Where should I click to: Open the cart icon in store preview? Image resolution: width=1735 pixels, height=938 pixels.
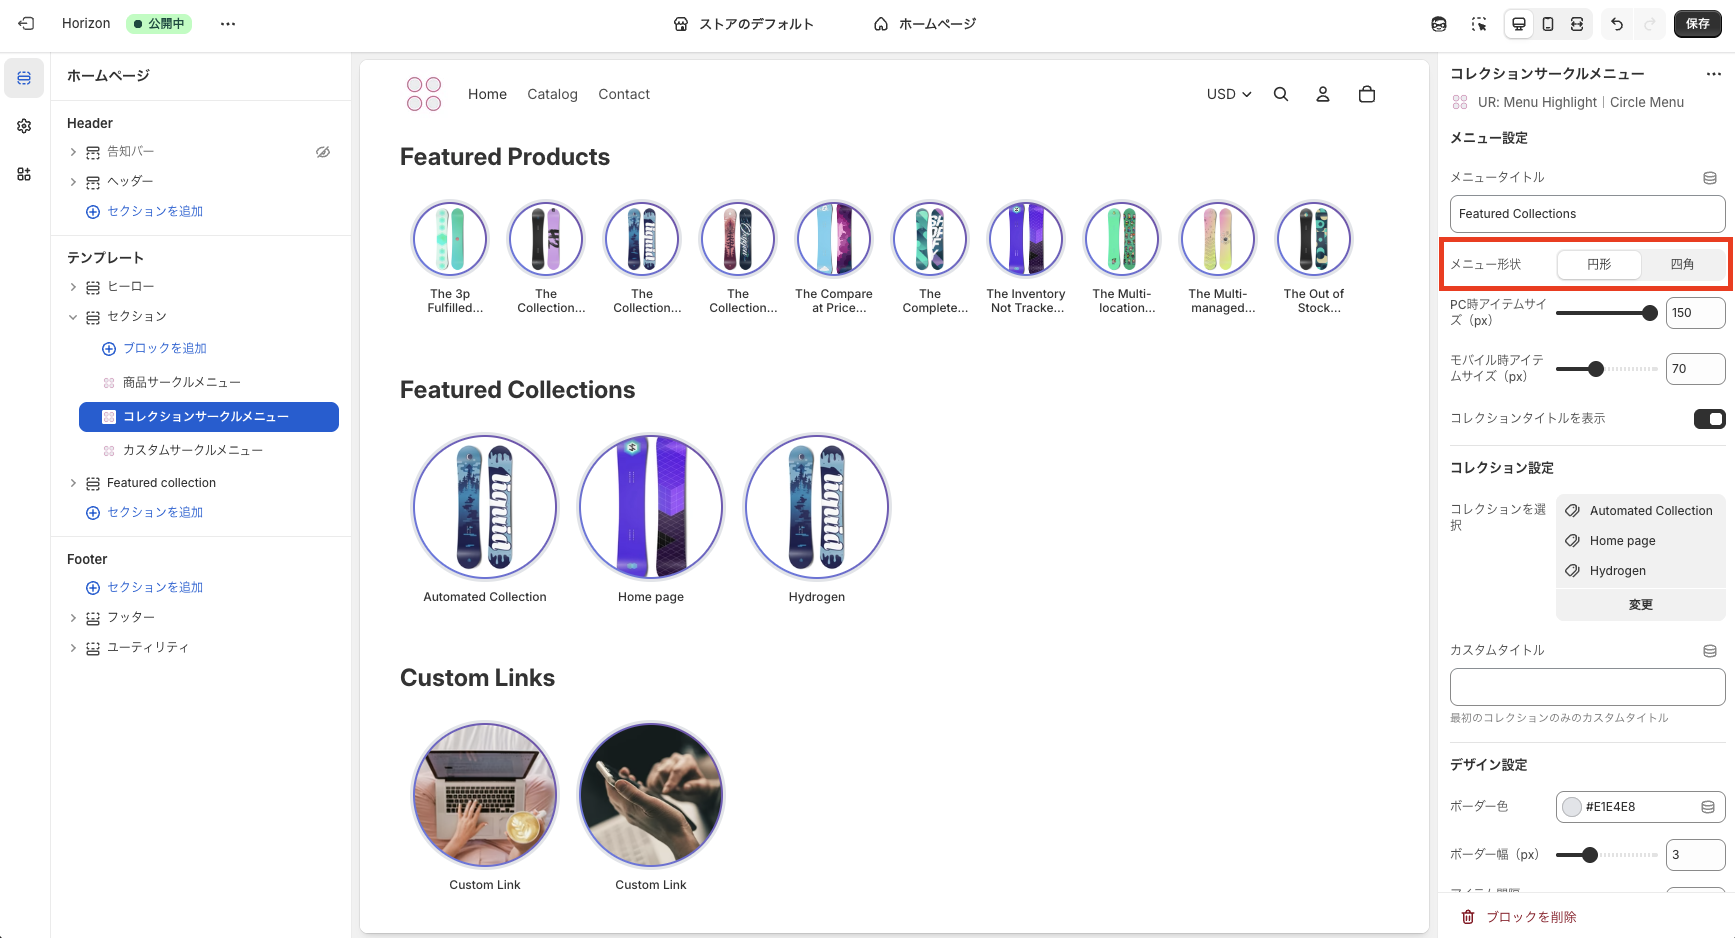1367,94
